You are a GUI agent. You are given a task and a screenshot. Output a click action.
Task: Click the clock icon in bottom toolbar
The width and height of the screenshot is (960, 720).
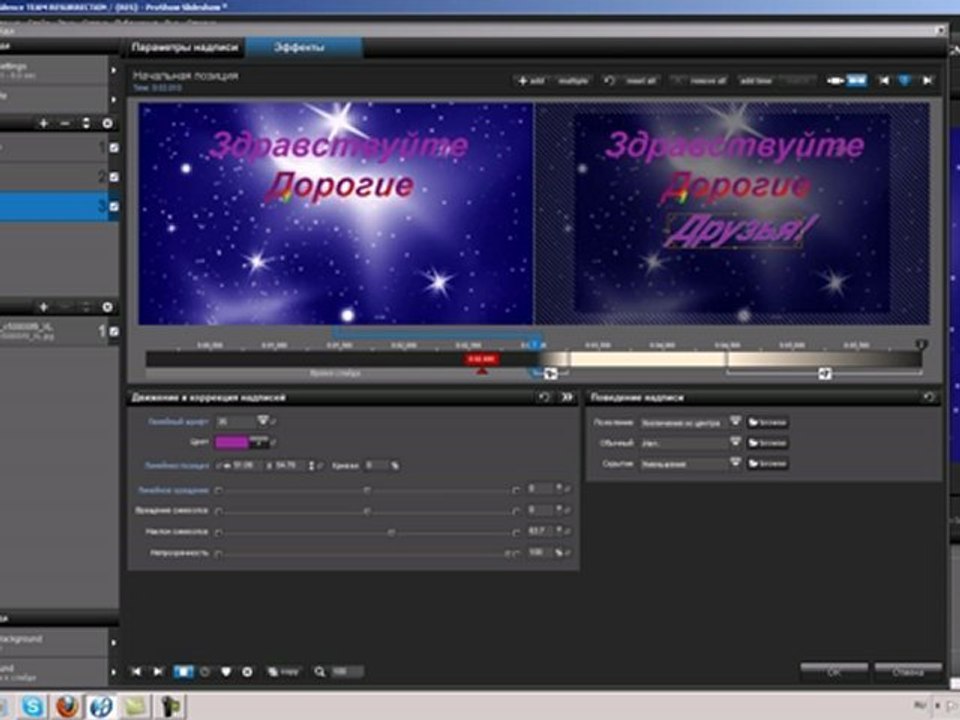205,672
